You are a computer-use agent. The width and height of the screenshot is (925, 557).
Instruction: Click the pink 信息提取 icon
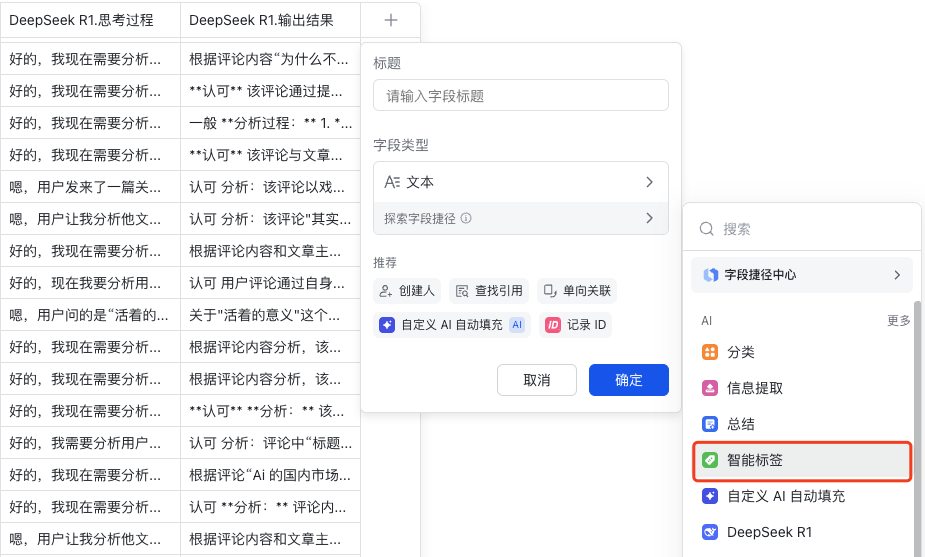click(x=710, y=388)
